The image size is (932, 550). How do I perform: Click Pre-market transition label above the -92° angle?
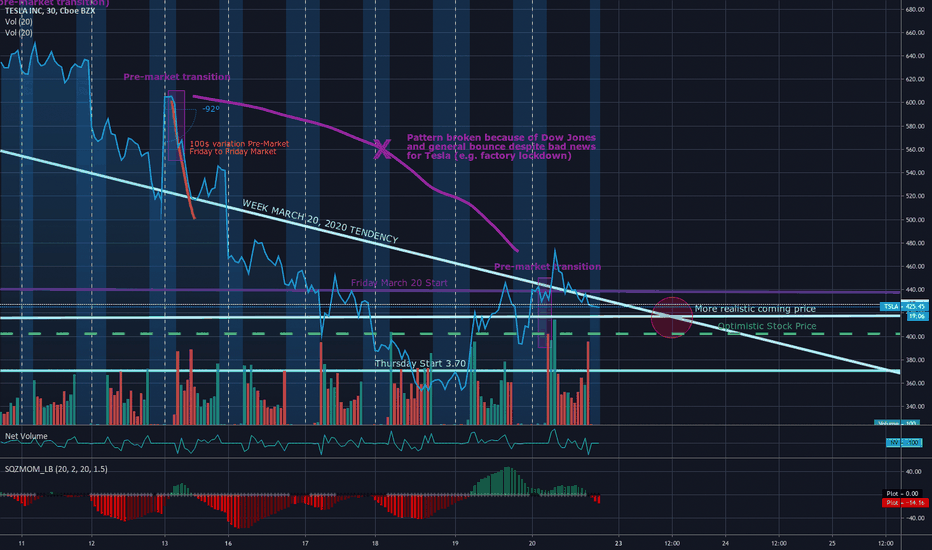tap(177, 77)
